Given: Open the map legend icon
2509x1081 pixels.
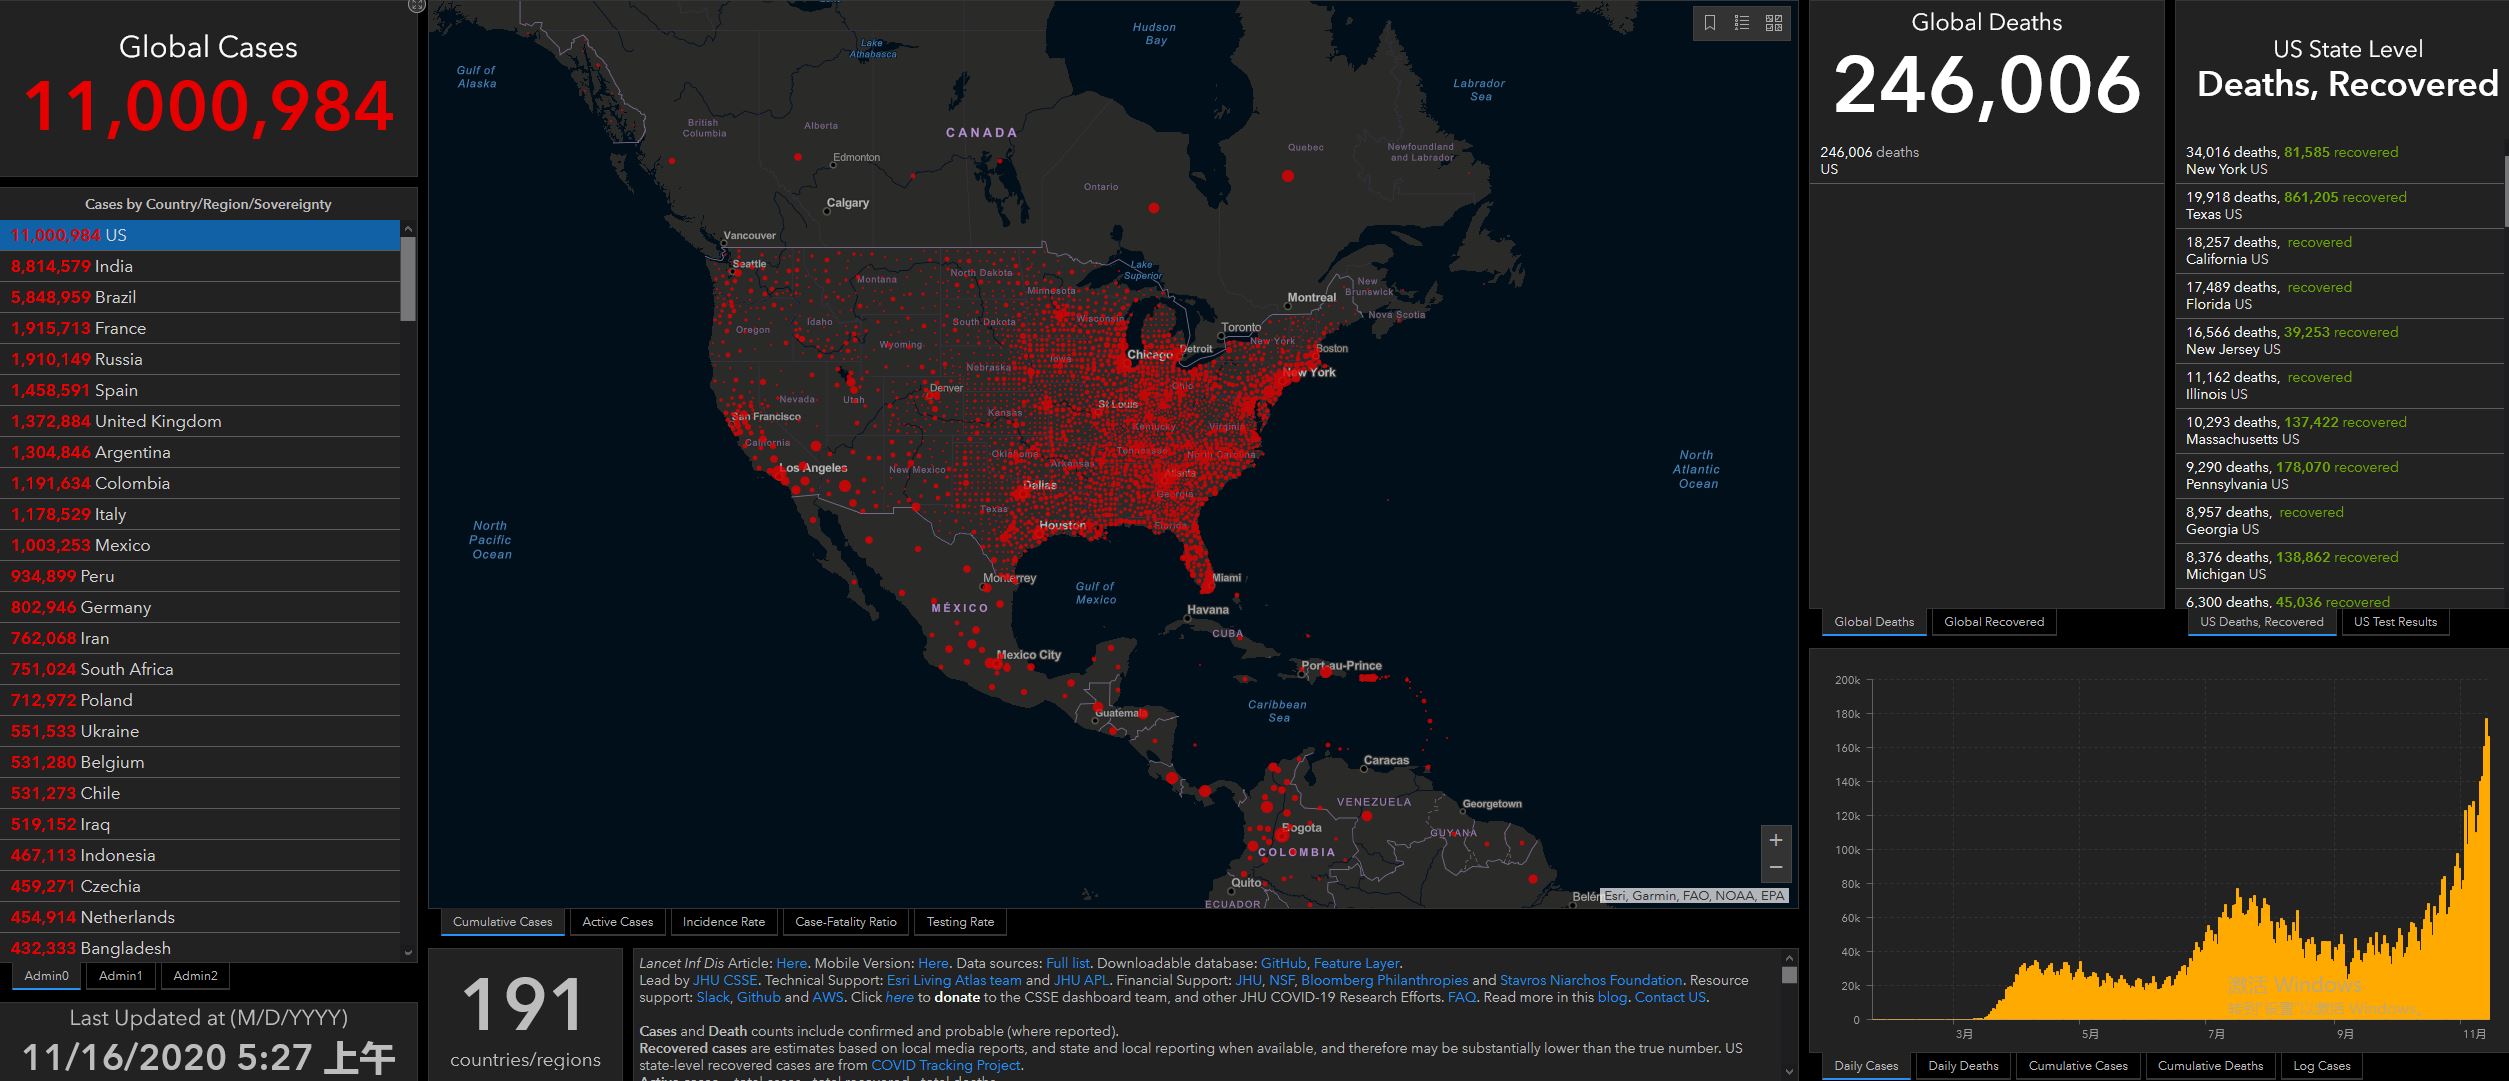Looking at the screenshot, I should click(1742, 23).
